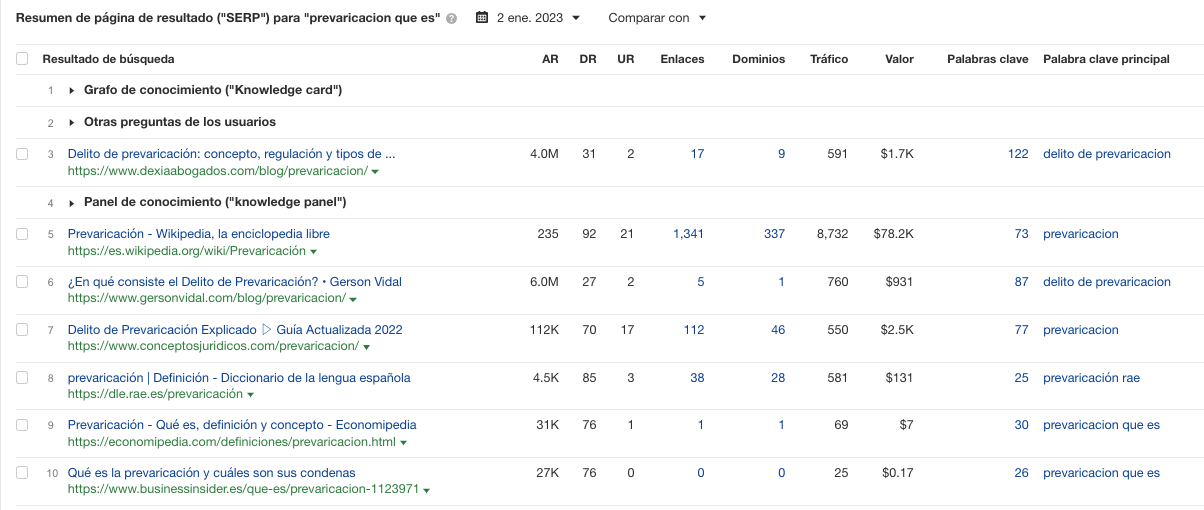This screenshot has height=510, width=1204.
Task: Sort by the 'Tráfico' column header
Action: 829,59
